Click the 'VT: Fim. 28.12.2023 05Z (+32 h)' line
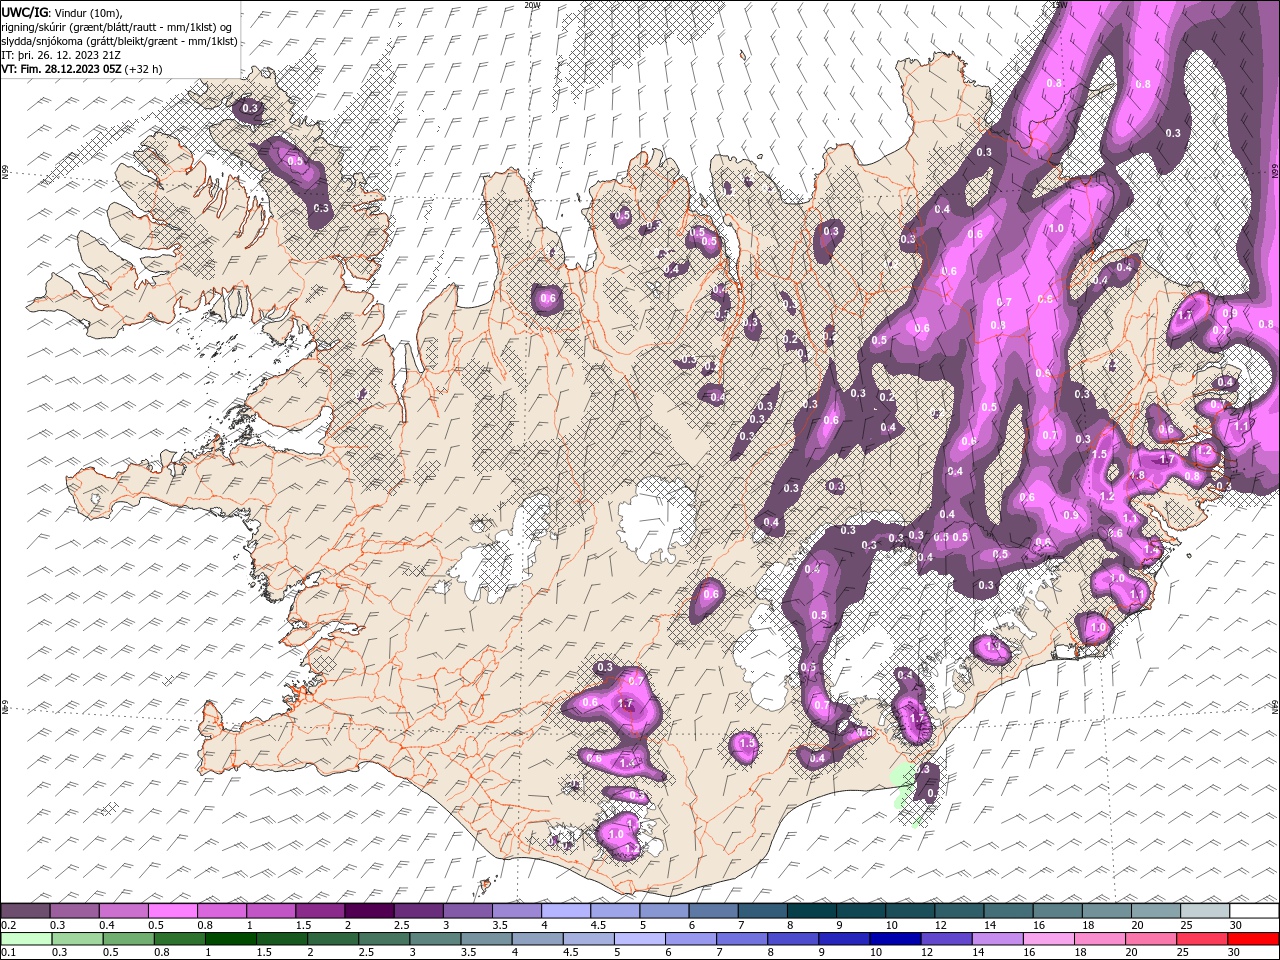The height and width of the screenshot is (960, 1280). (x=82, y=69)
